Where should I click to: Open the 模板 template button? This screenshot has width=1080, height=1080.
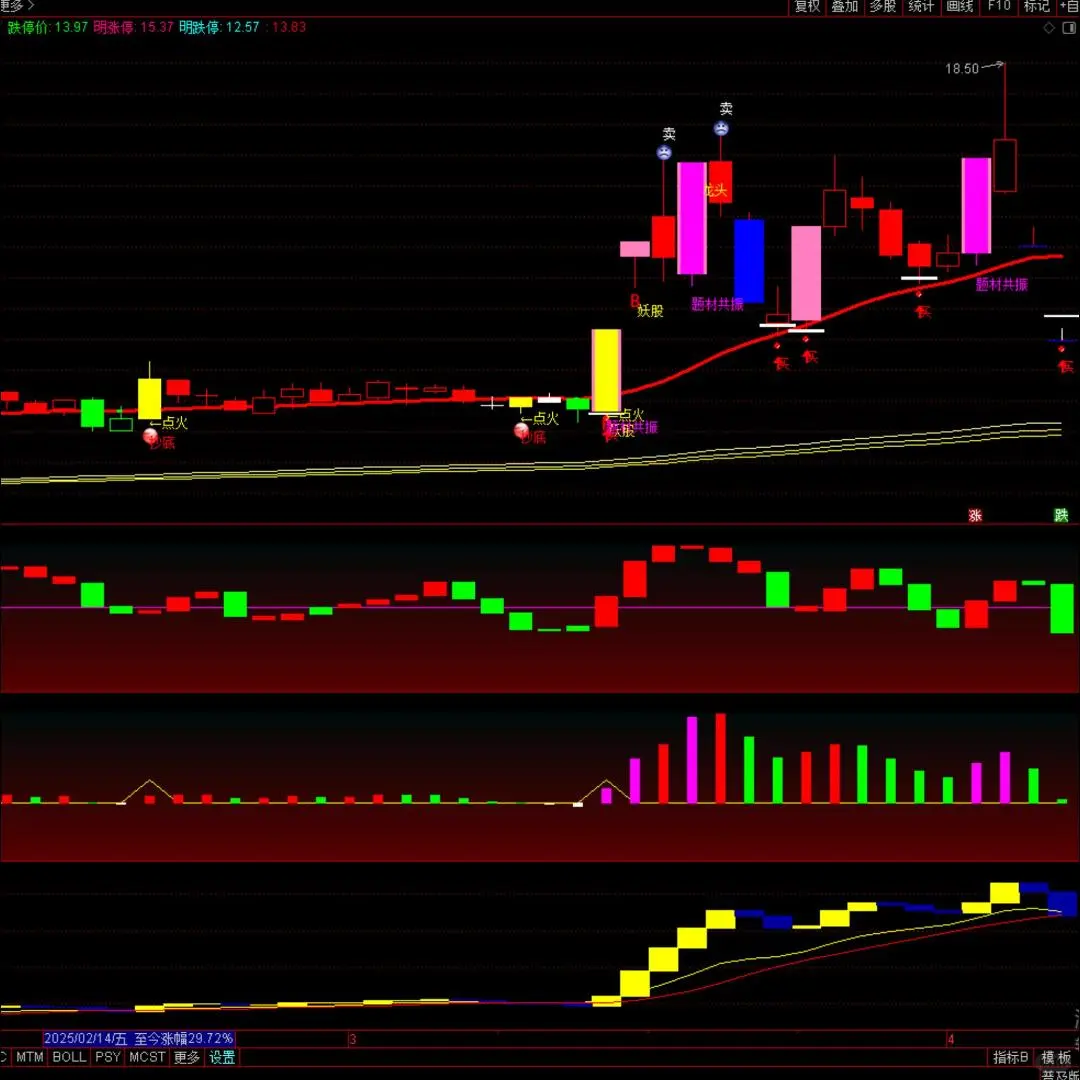1056,1057
